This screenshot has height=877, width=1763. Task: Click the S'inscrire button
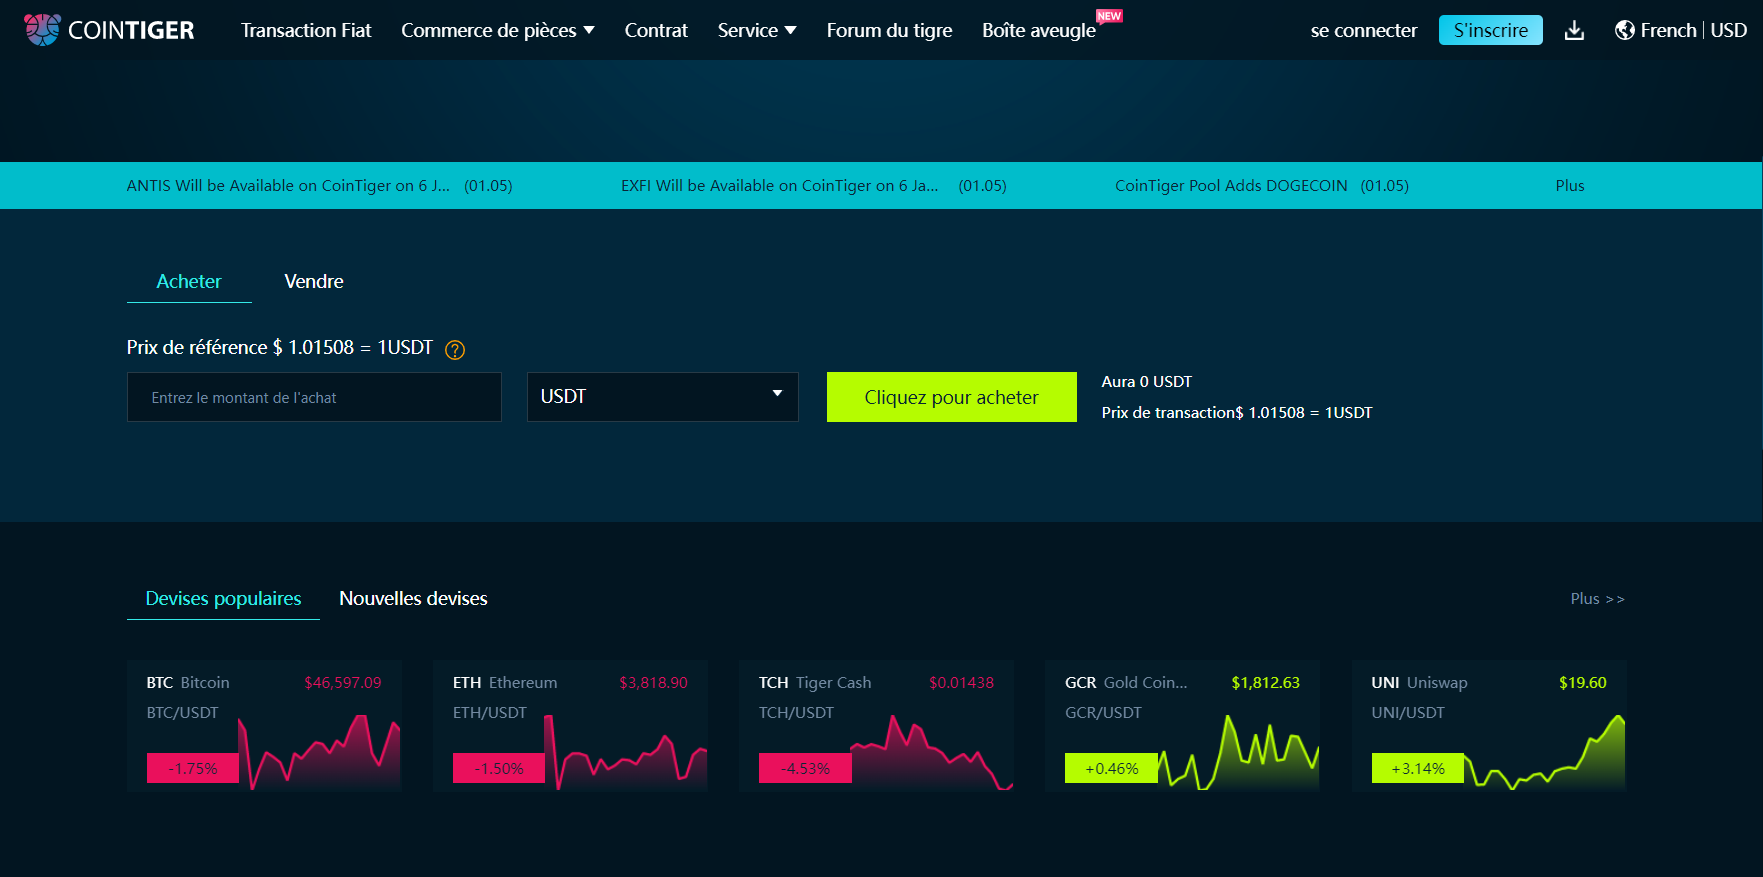coord(1490,30)
